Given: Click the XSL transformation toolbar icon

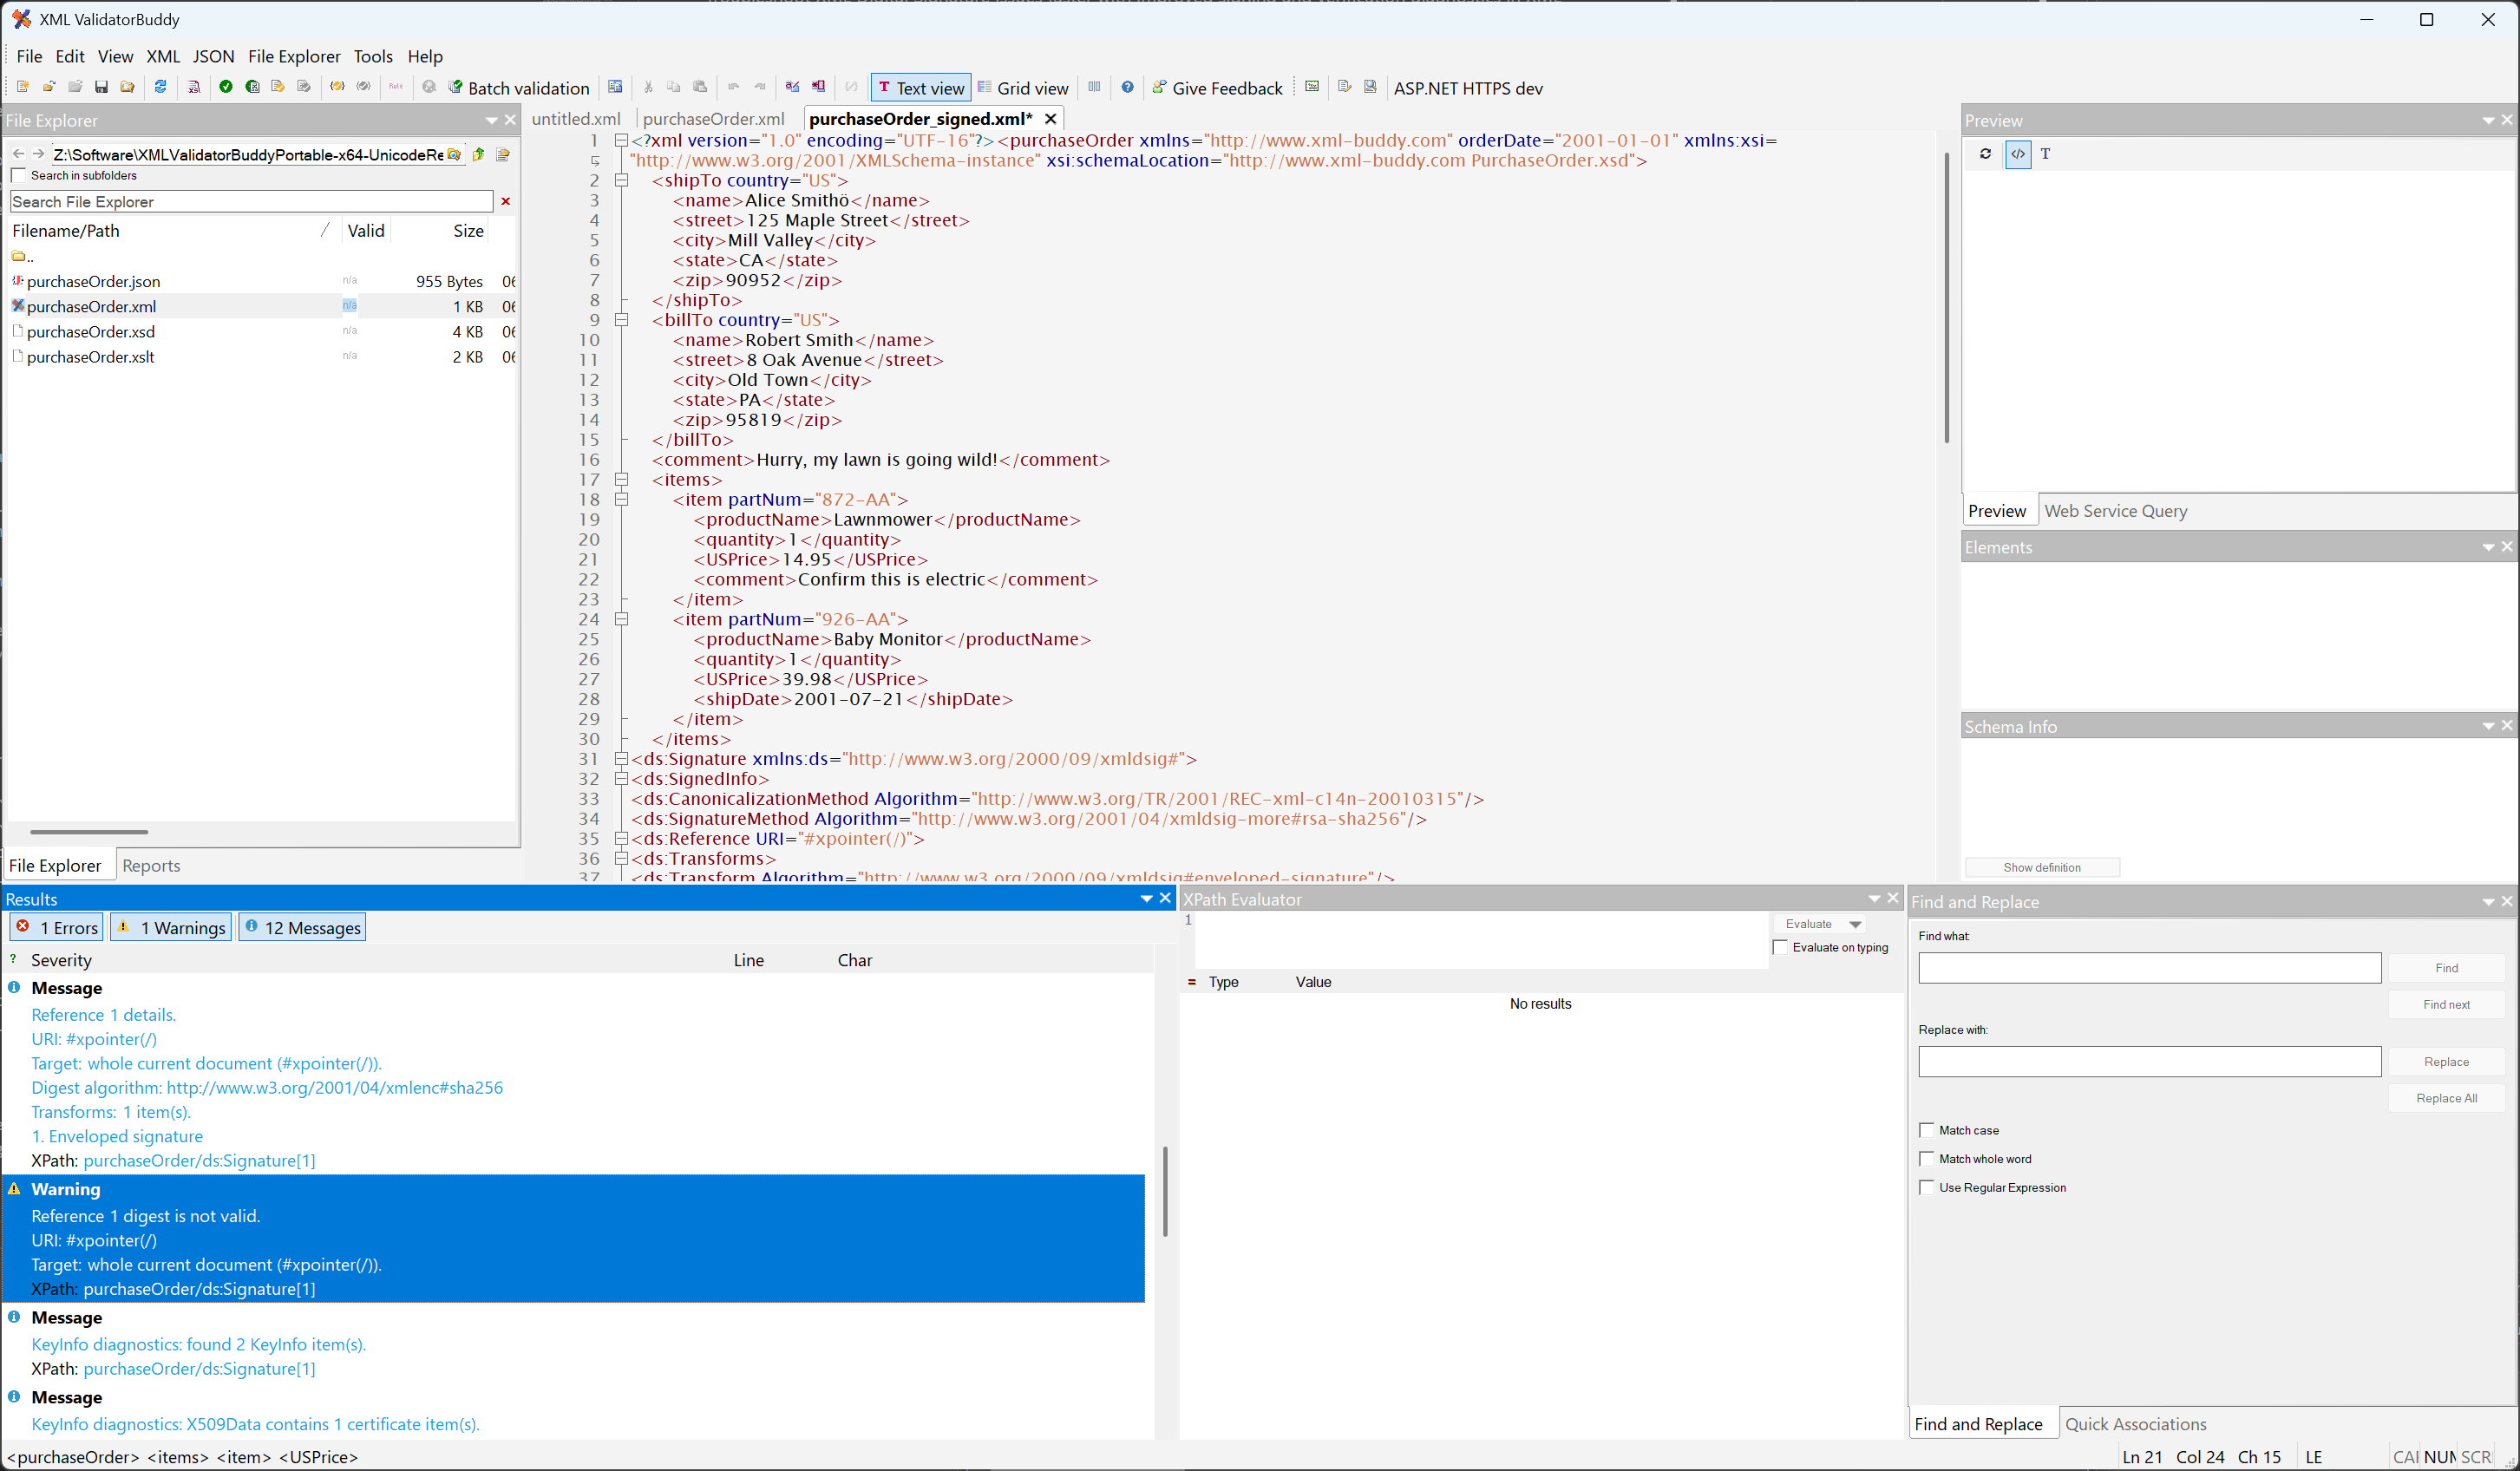Looking at the screenshot, I should coord(194,87).
